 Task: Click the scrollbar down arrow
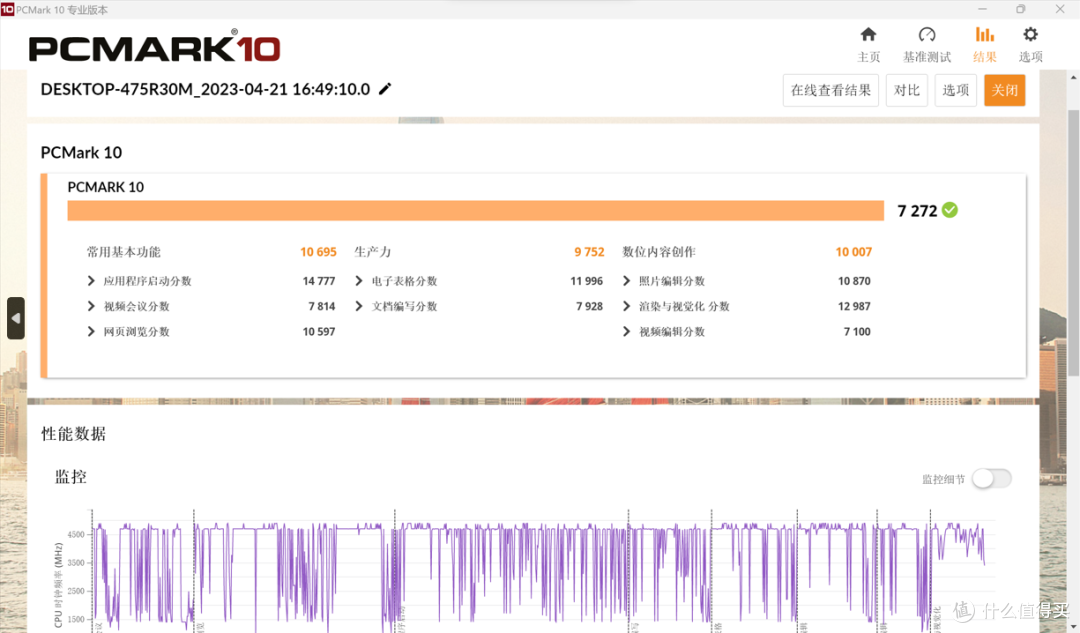pyautogui.click(x=1073, y=625)
